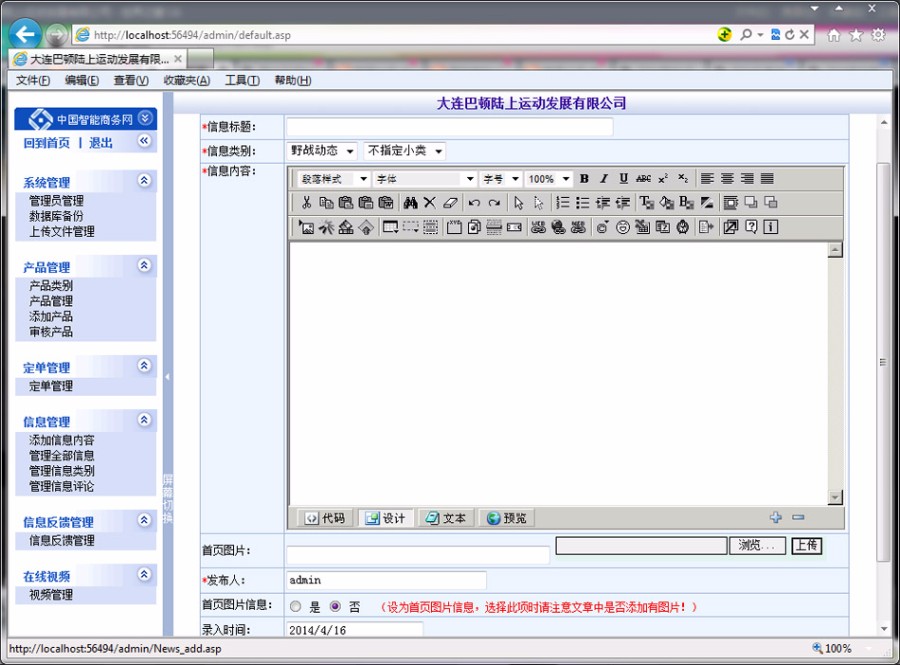Click the 上传 upload button
Image resolution: width=900 pixels, height=665 pixels.
pos(806,546)
